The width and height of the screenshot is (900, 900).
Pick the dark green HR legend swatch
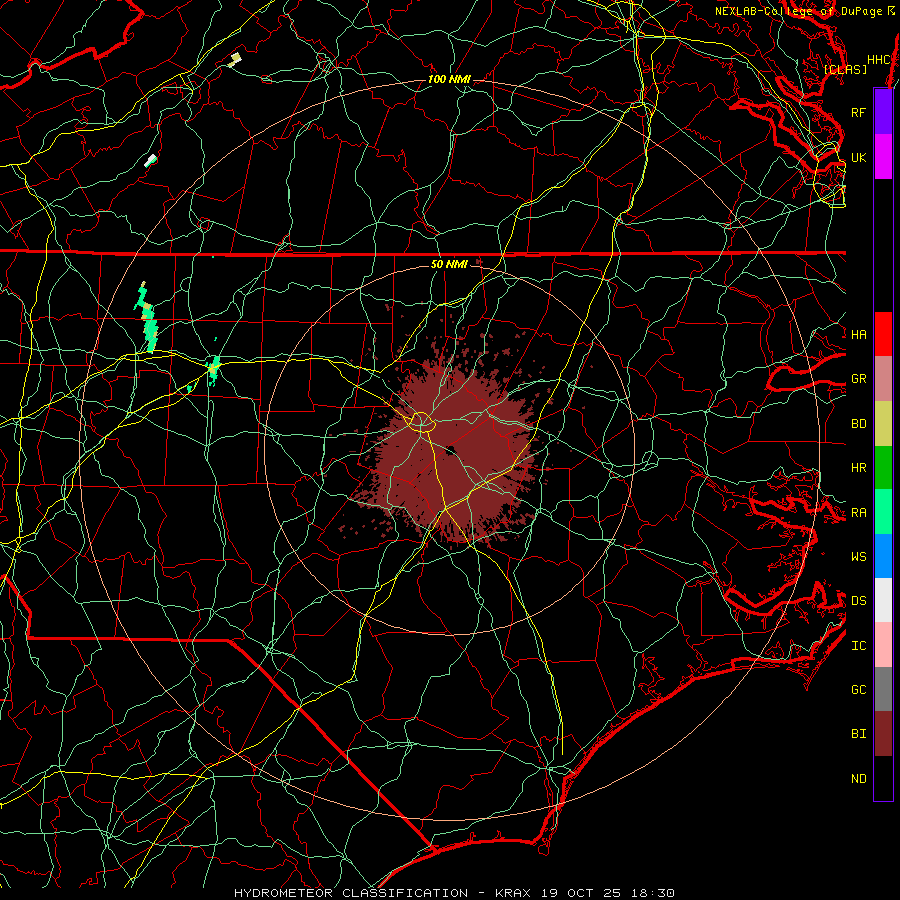[x=883, y=468]
